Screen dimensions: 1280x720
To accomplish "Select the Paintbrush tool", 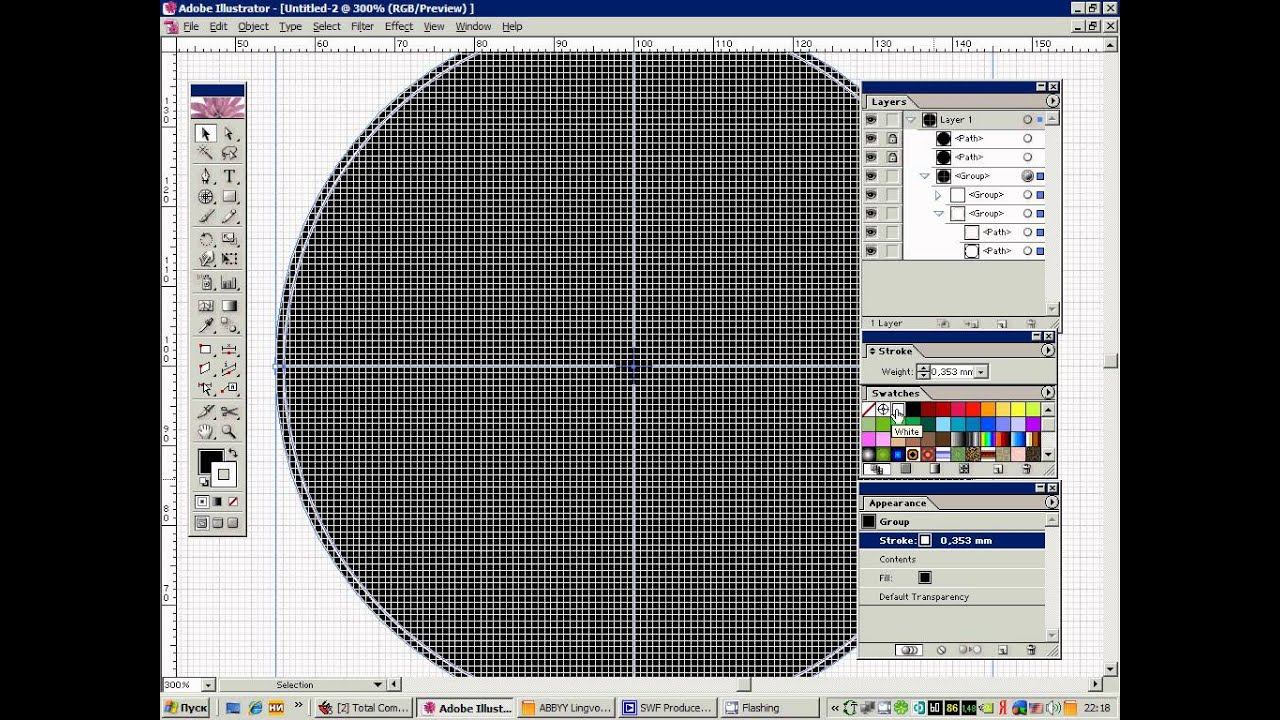I will 206,216.
